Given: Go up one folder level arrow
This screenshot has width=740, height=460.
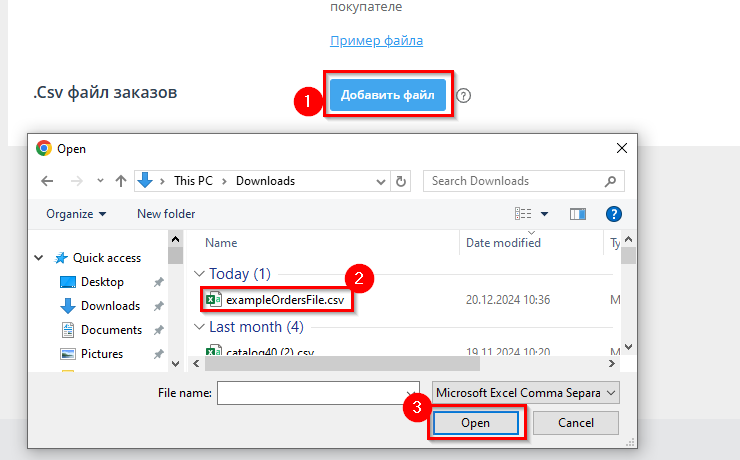Looking at the screenshot, I should click(121, 181).
